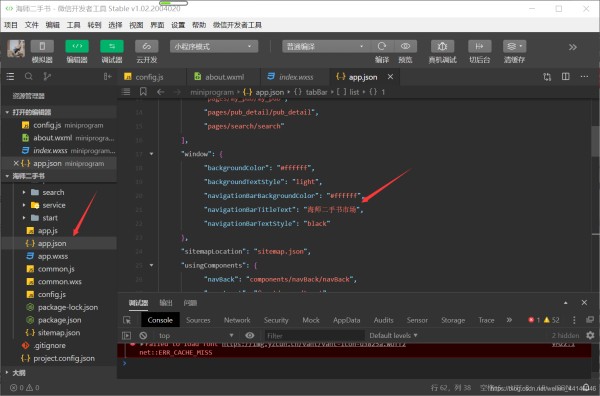This screenshot has height=396, width=600.
Task: Open common.wxs in file tree
Action: point(59,282)
